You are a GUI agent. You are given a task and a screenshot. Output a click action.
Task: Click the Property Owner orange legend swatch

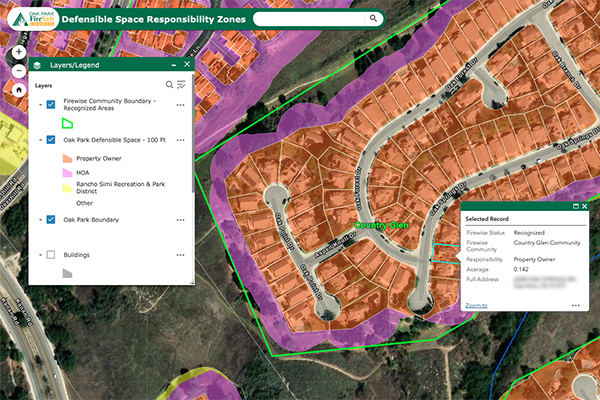[x=66, y=159]
